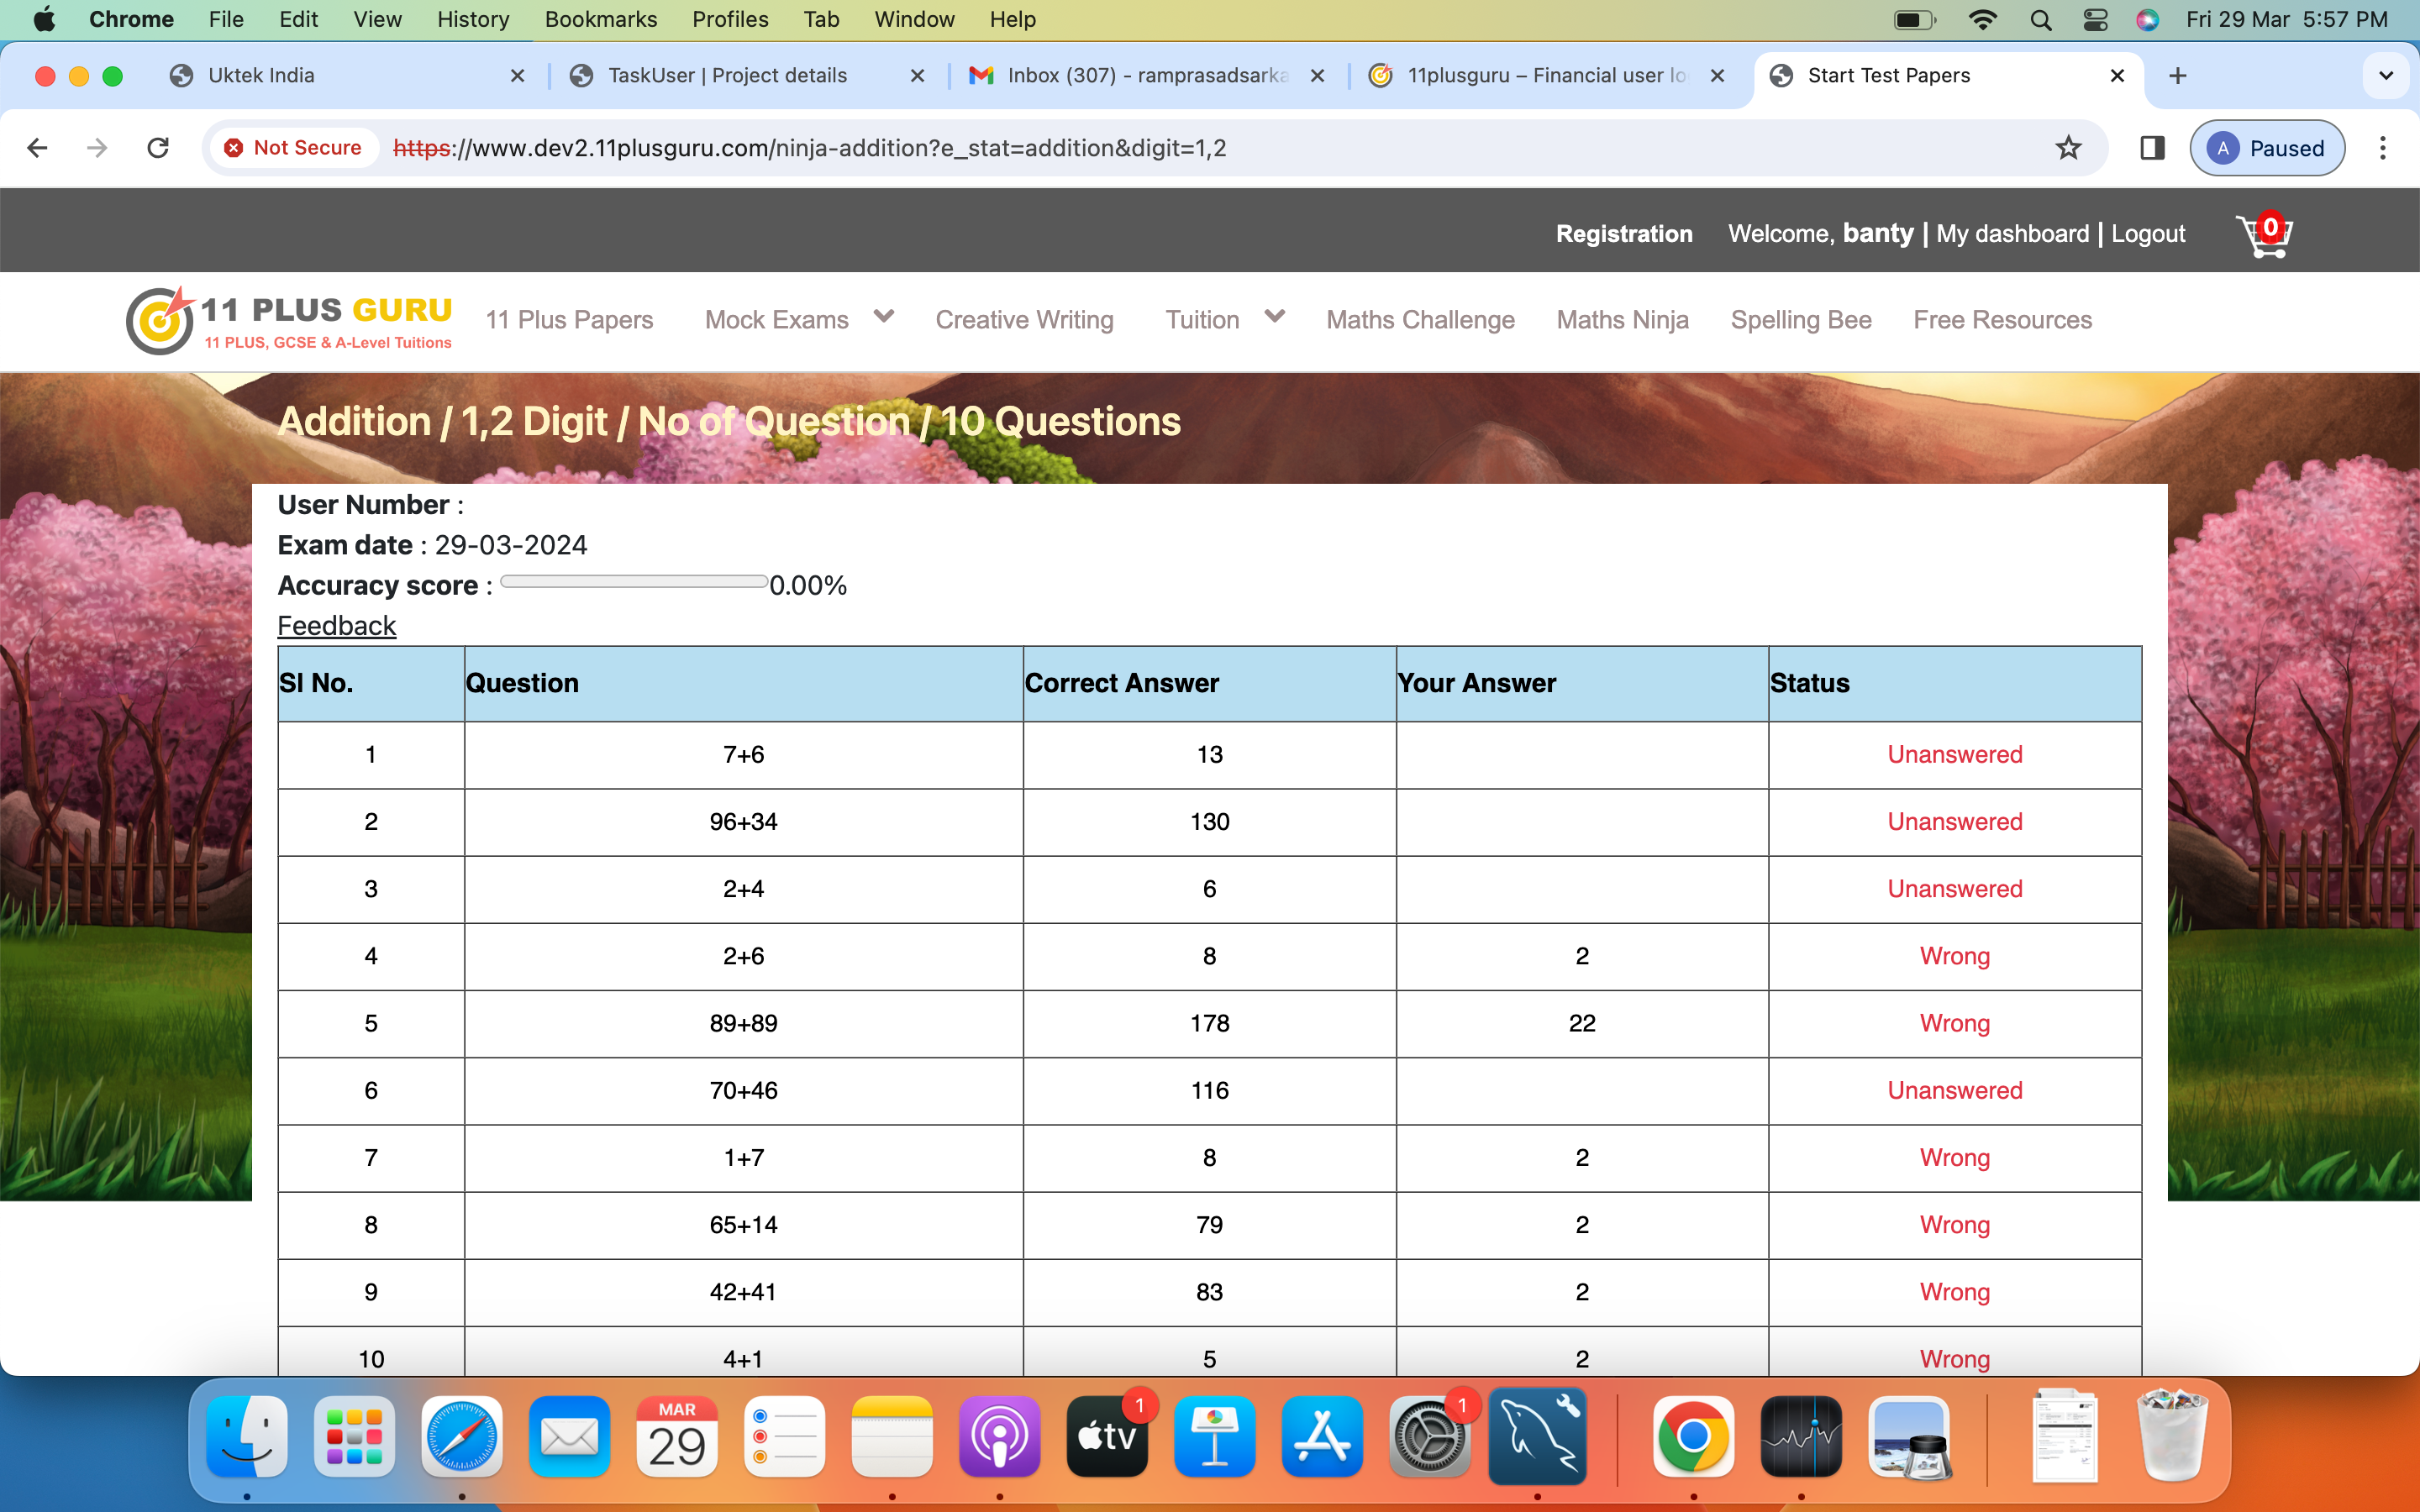Open MySQL Workbench from the dock
The image size is (2420, 1512).
(x=1537, y=1437)
